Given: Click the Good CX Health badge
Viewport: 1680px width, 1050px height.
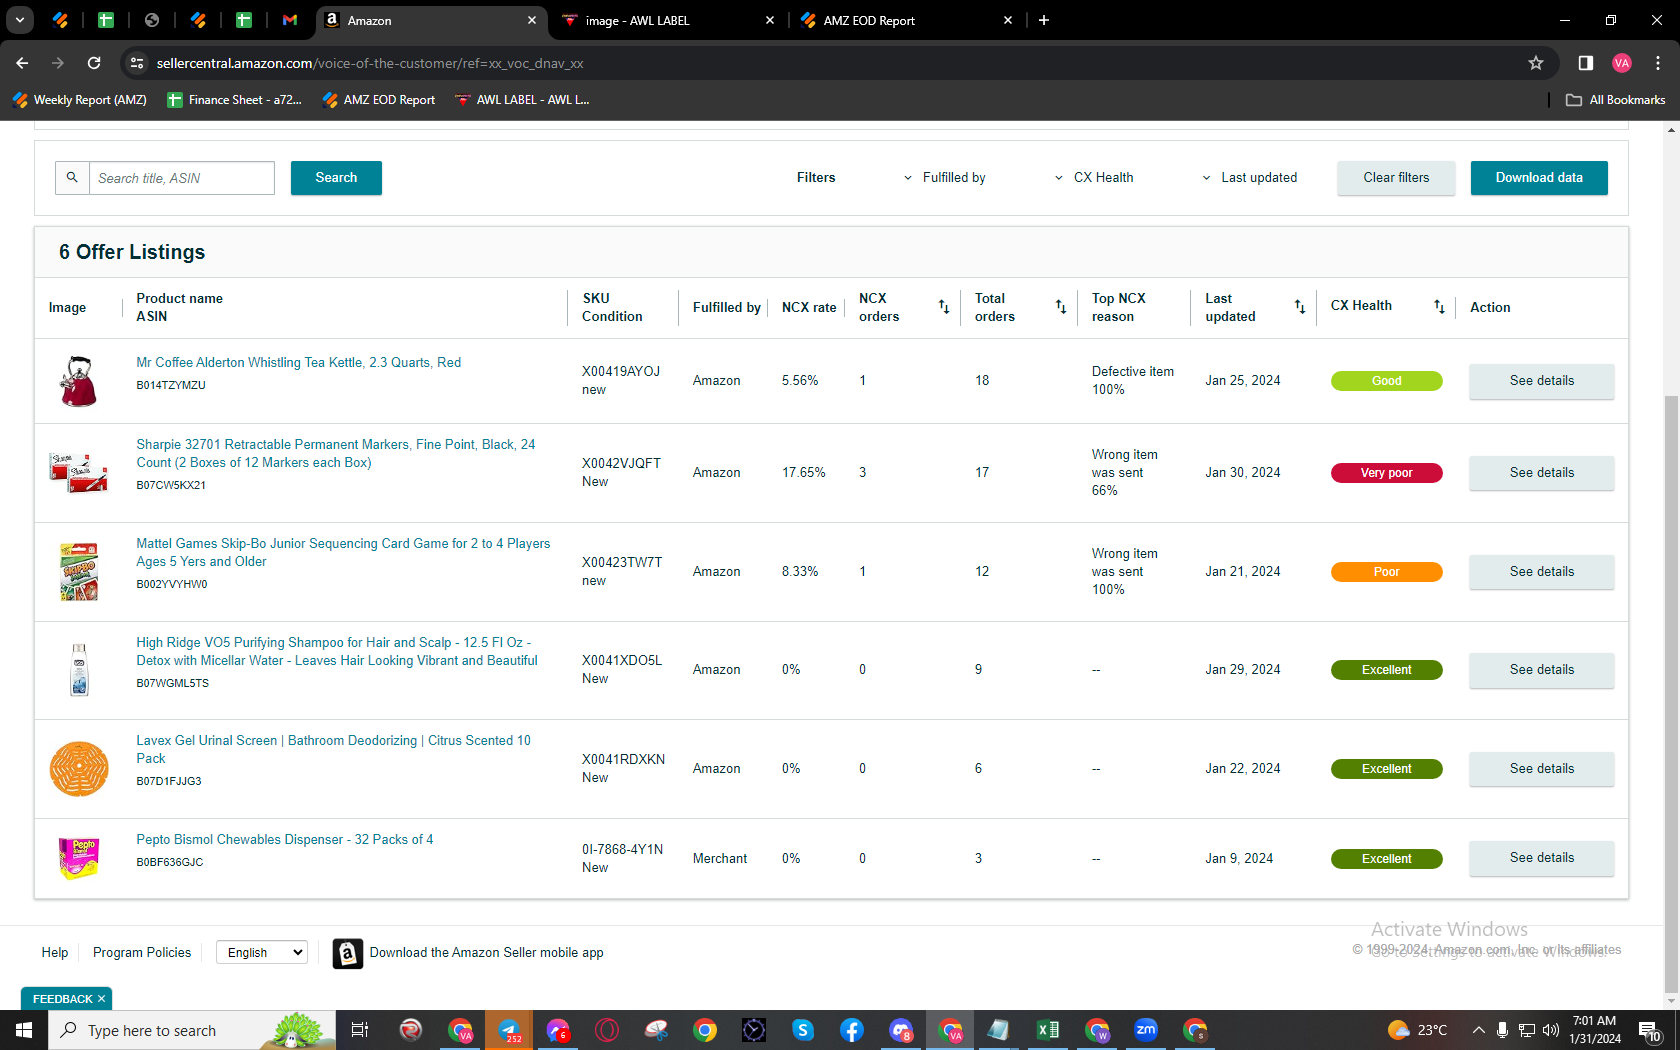Looking at the screenshot, I should pyautogui.click(x=1386, y=381).
